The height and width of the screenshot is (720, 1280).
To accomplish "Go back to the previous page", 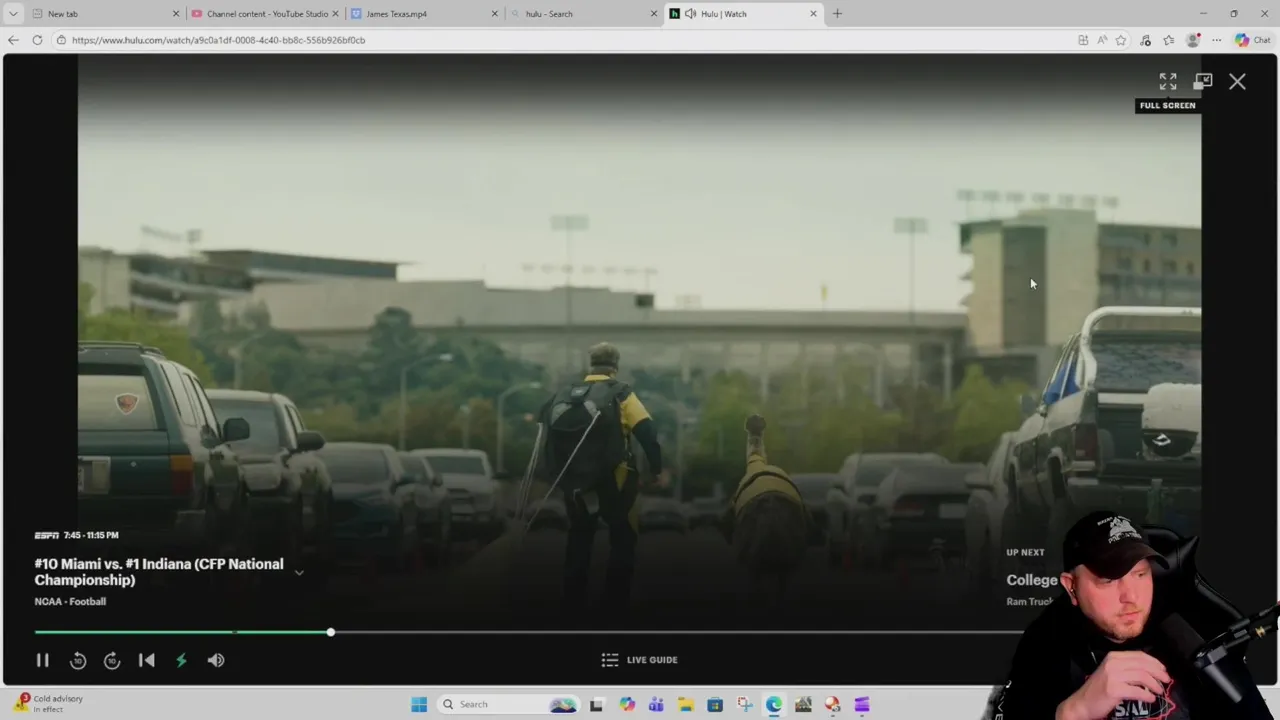I will [13, 40].
